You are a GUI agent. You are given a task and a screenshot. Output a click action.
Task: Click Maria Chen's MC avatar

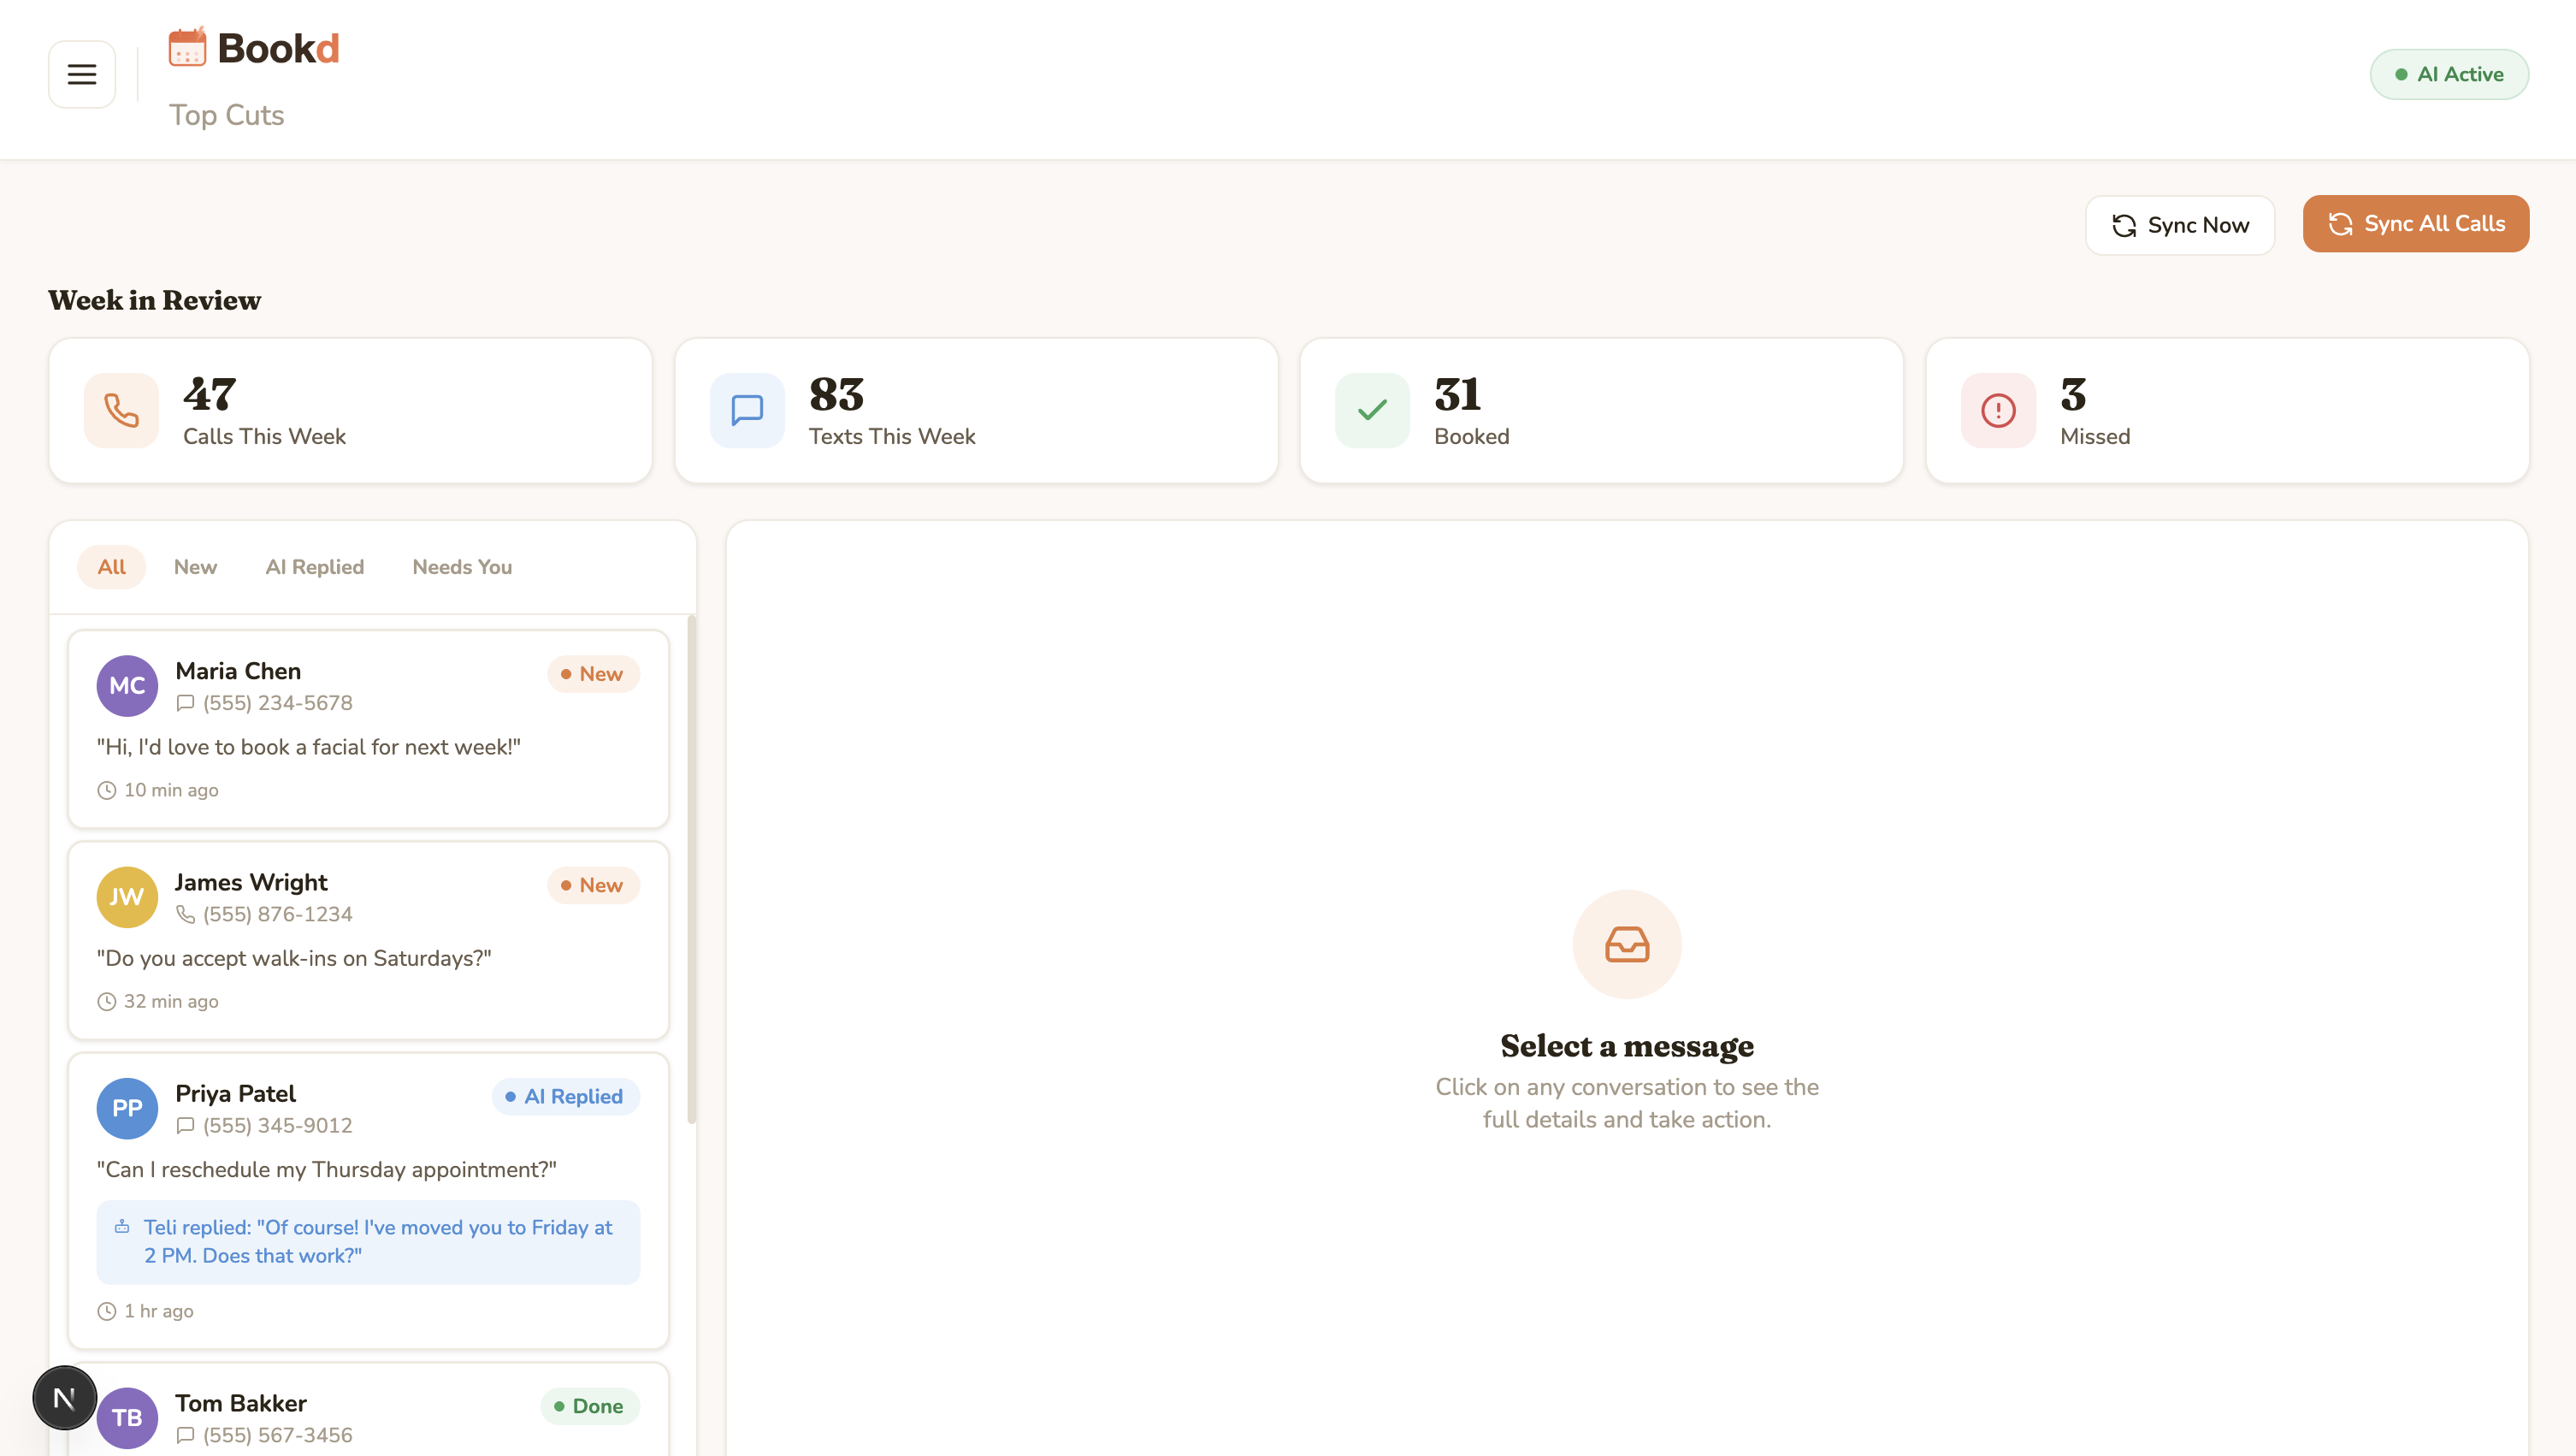(127, 686)
